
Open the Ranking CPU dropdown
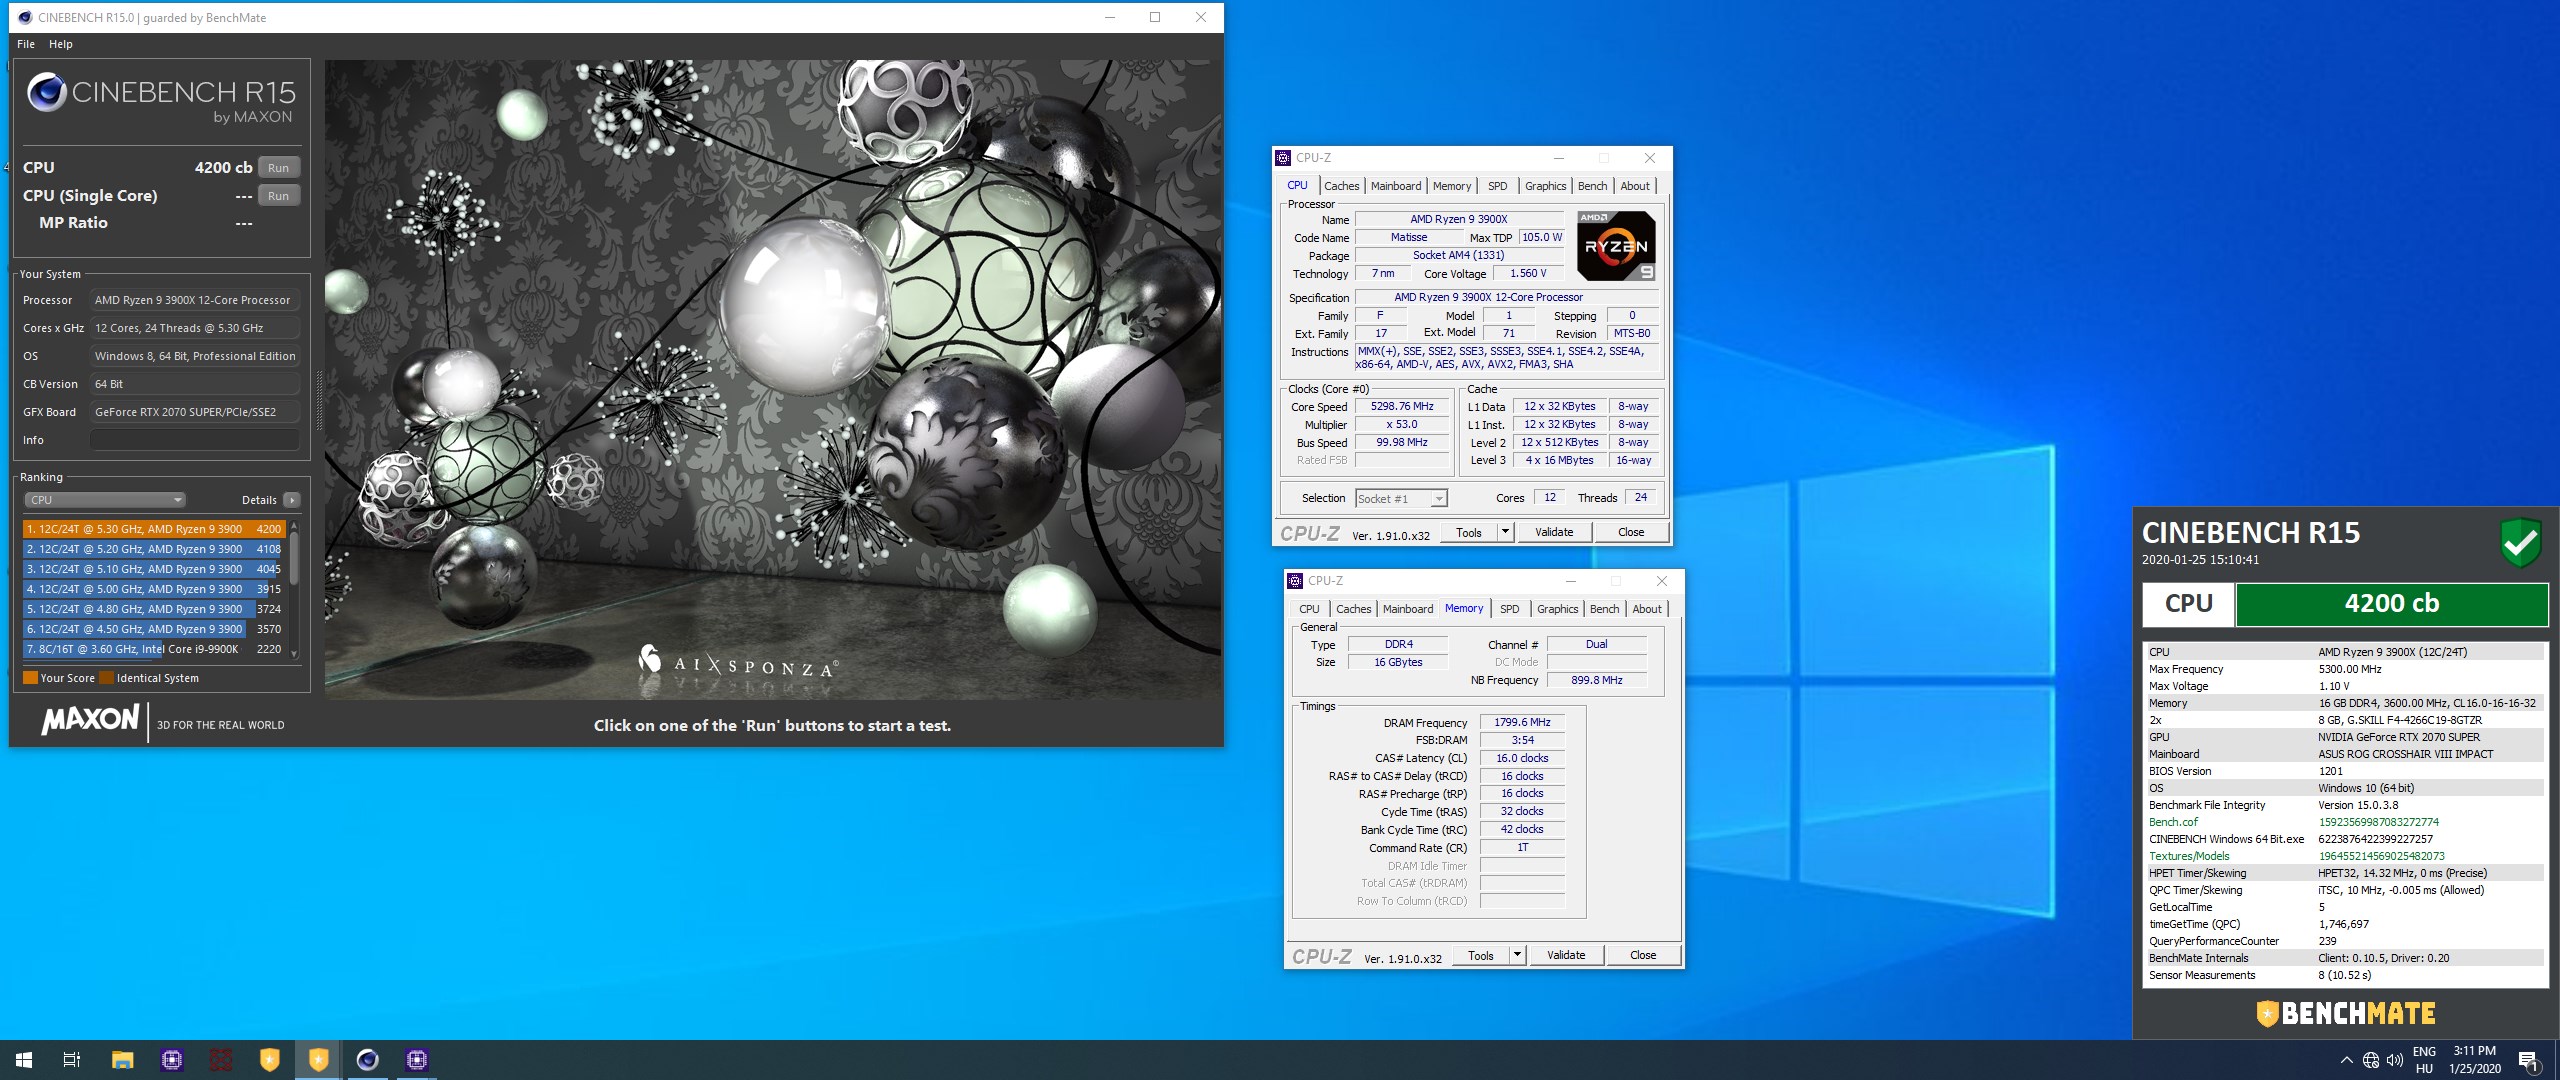105,500
